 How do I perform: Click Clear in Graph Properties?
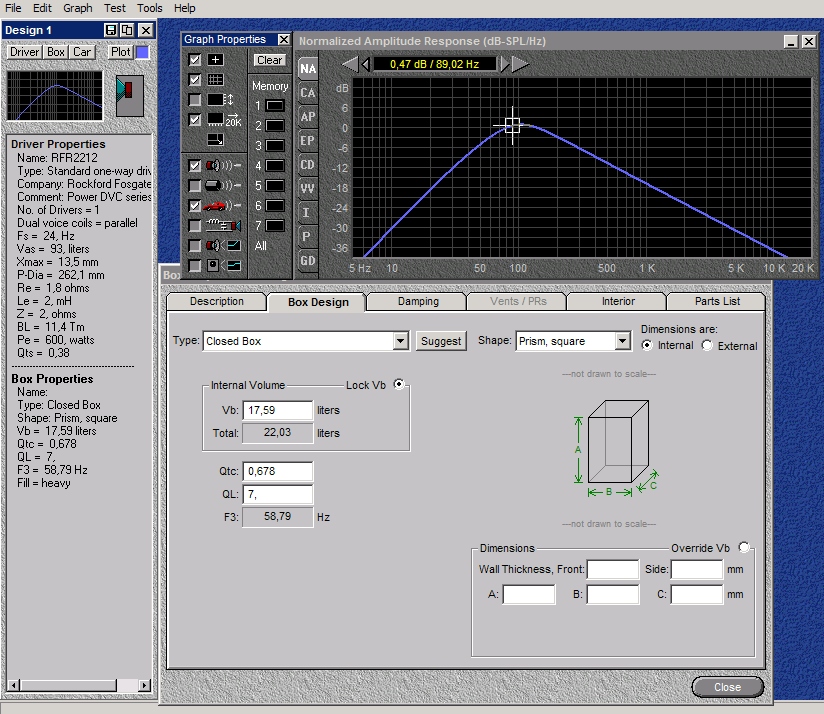pyautogui.click(x=269, y=60)
